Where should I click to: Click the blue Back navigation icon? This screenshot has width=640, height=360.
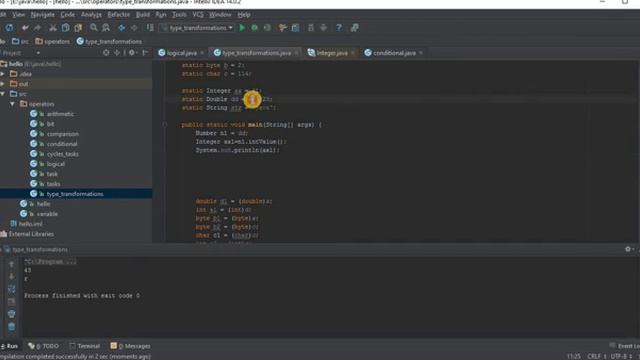122,28
